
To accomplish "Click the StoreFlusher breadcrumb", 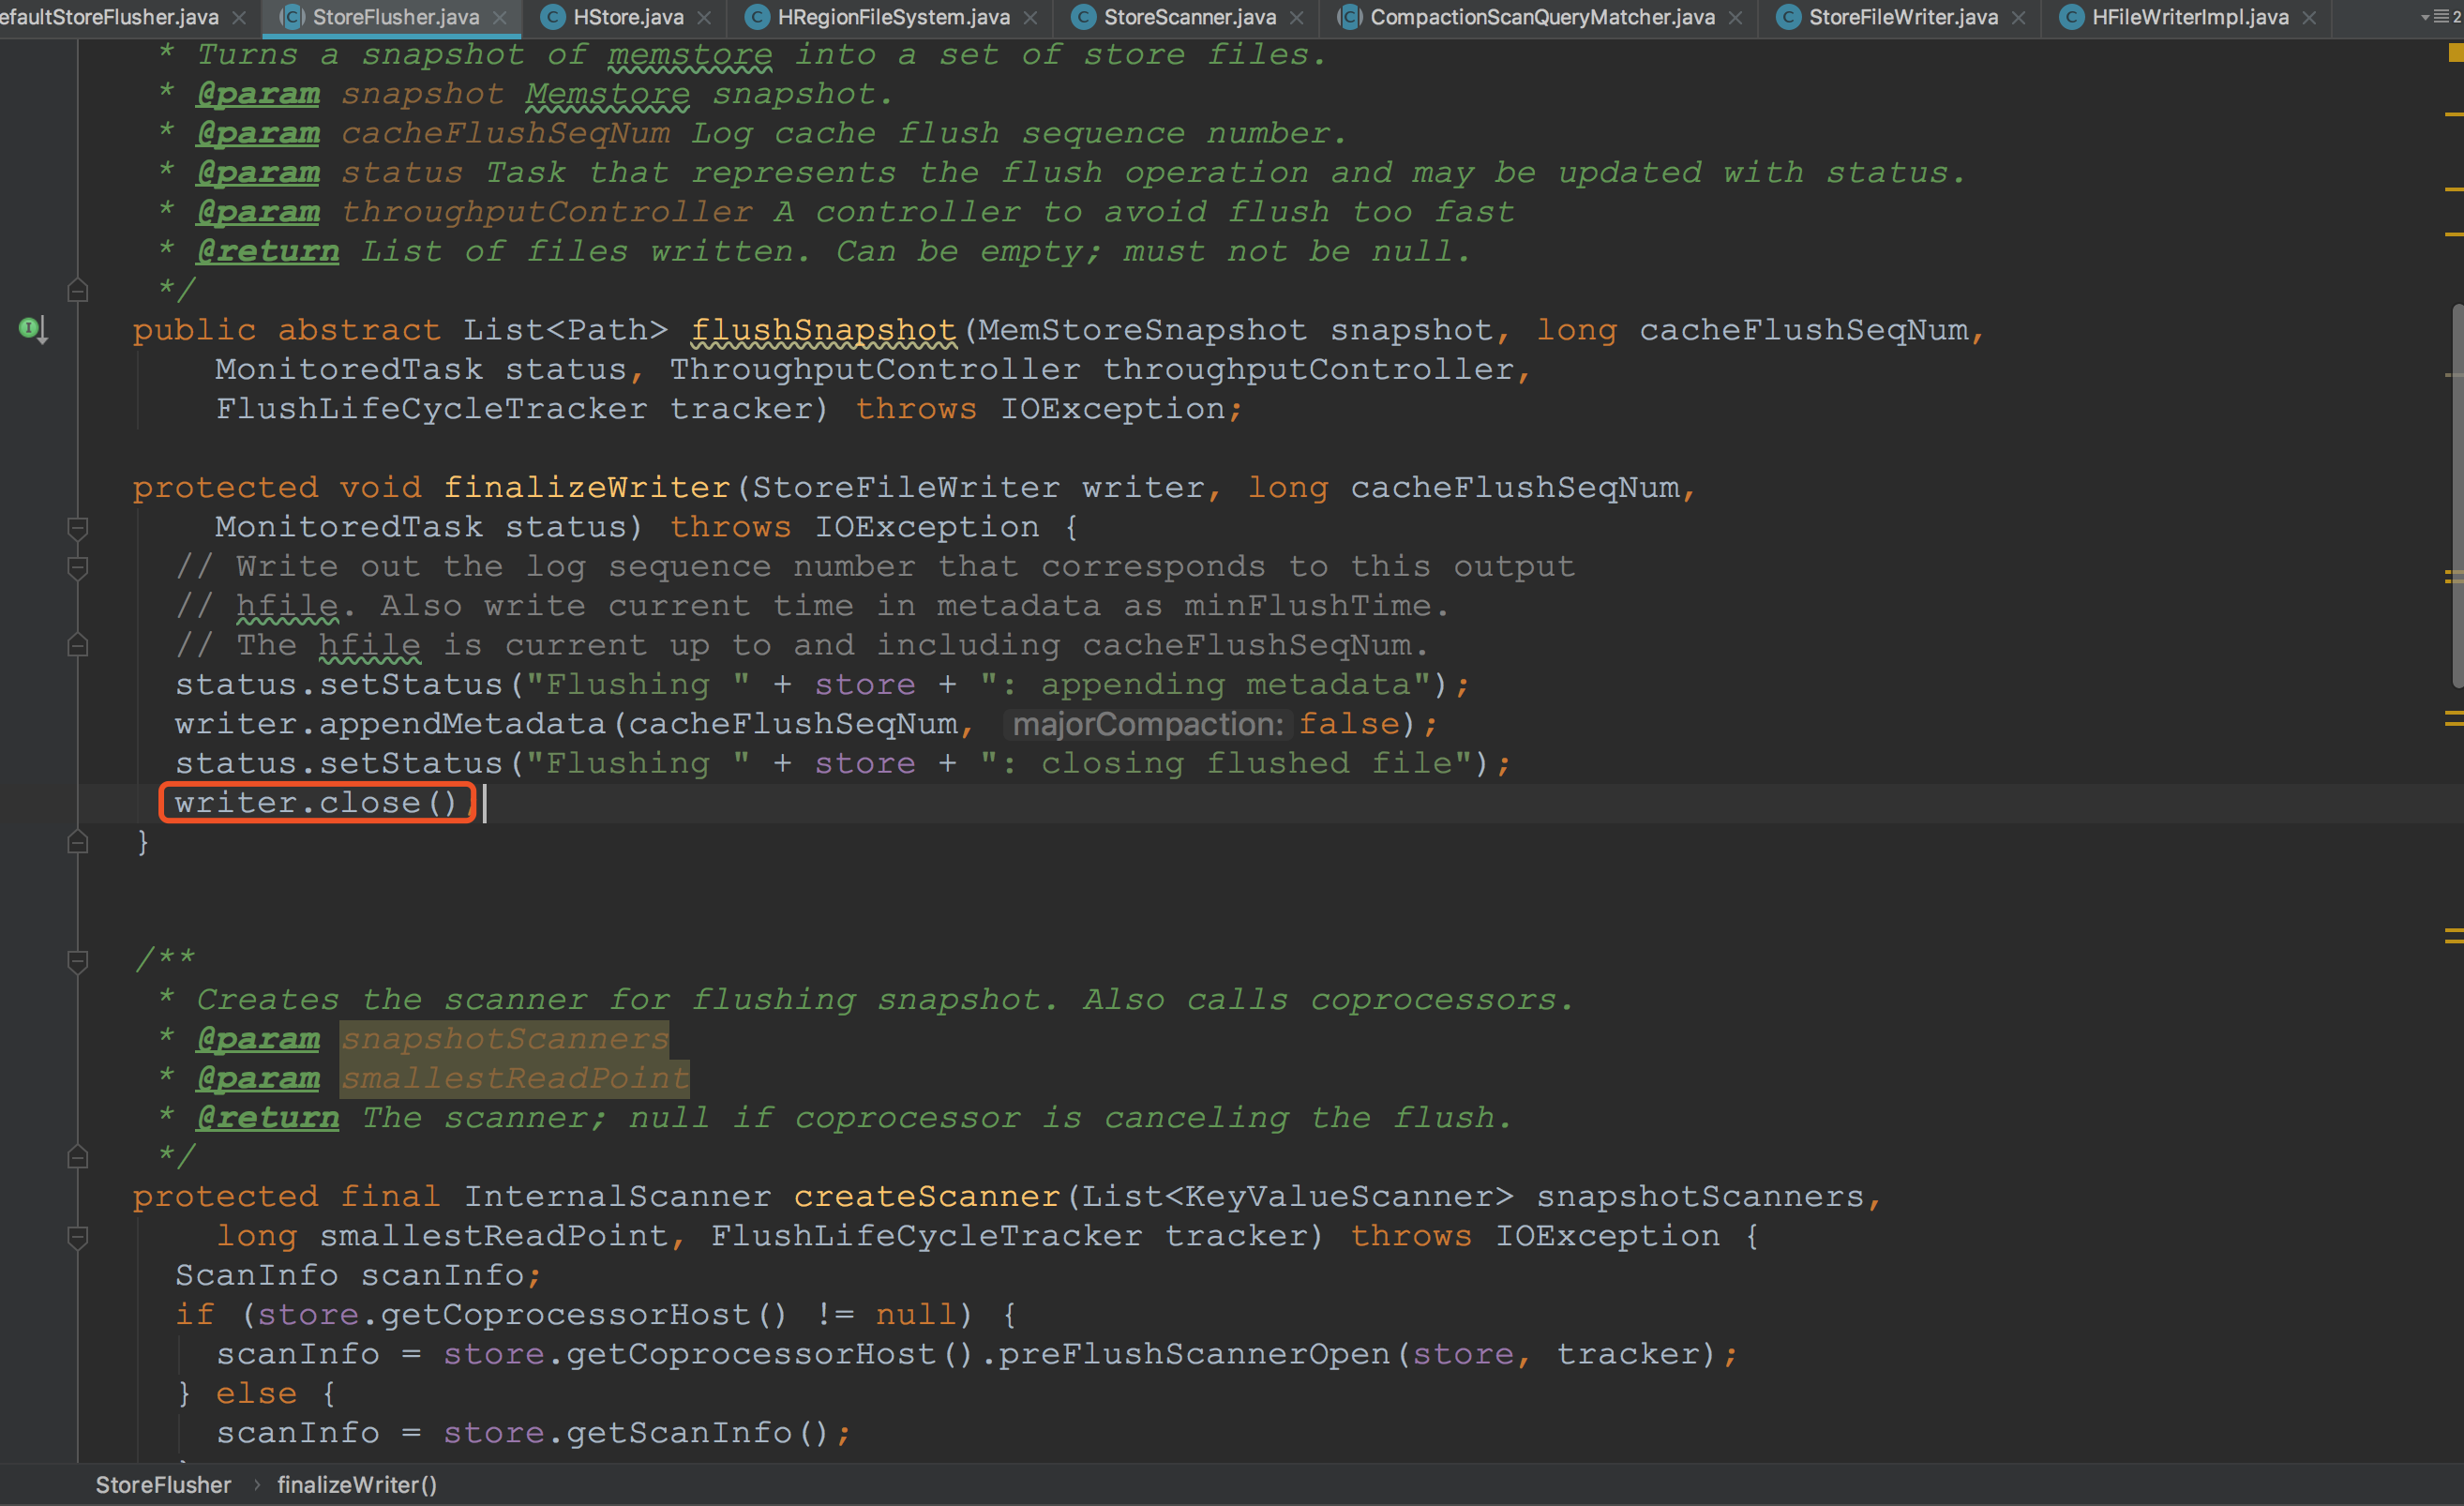I will click(163, 1485).
